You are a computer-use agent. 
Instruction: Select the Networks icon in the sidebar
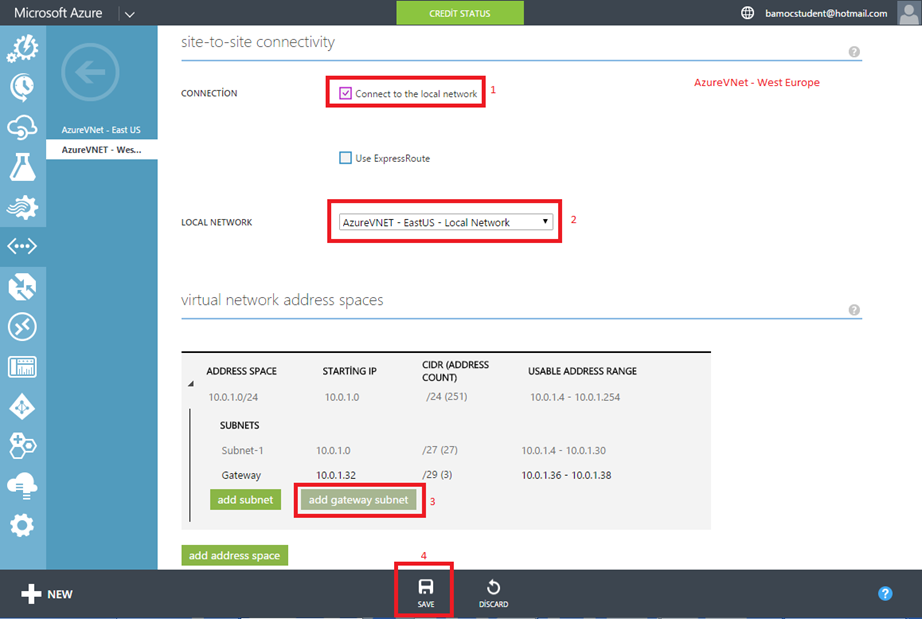(22, 246)
